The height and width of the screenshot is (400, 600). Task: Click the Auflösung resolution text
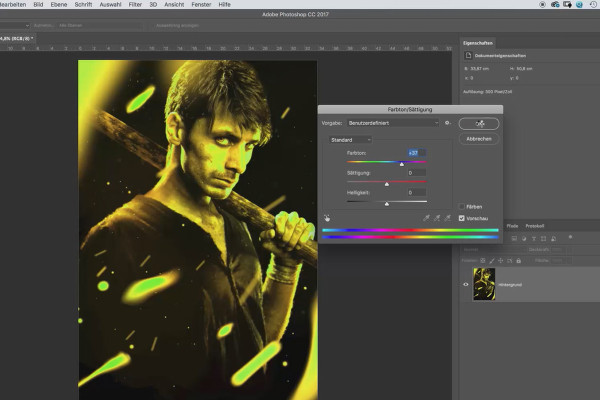tap(487, 92)
